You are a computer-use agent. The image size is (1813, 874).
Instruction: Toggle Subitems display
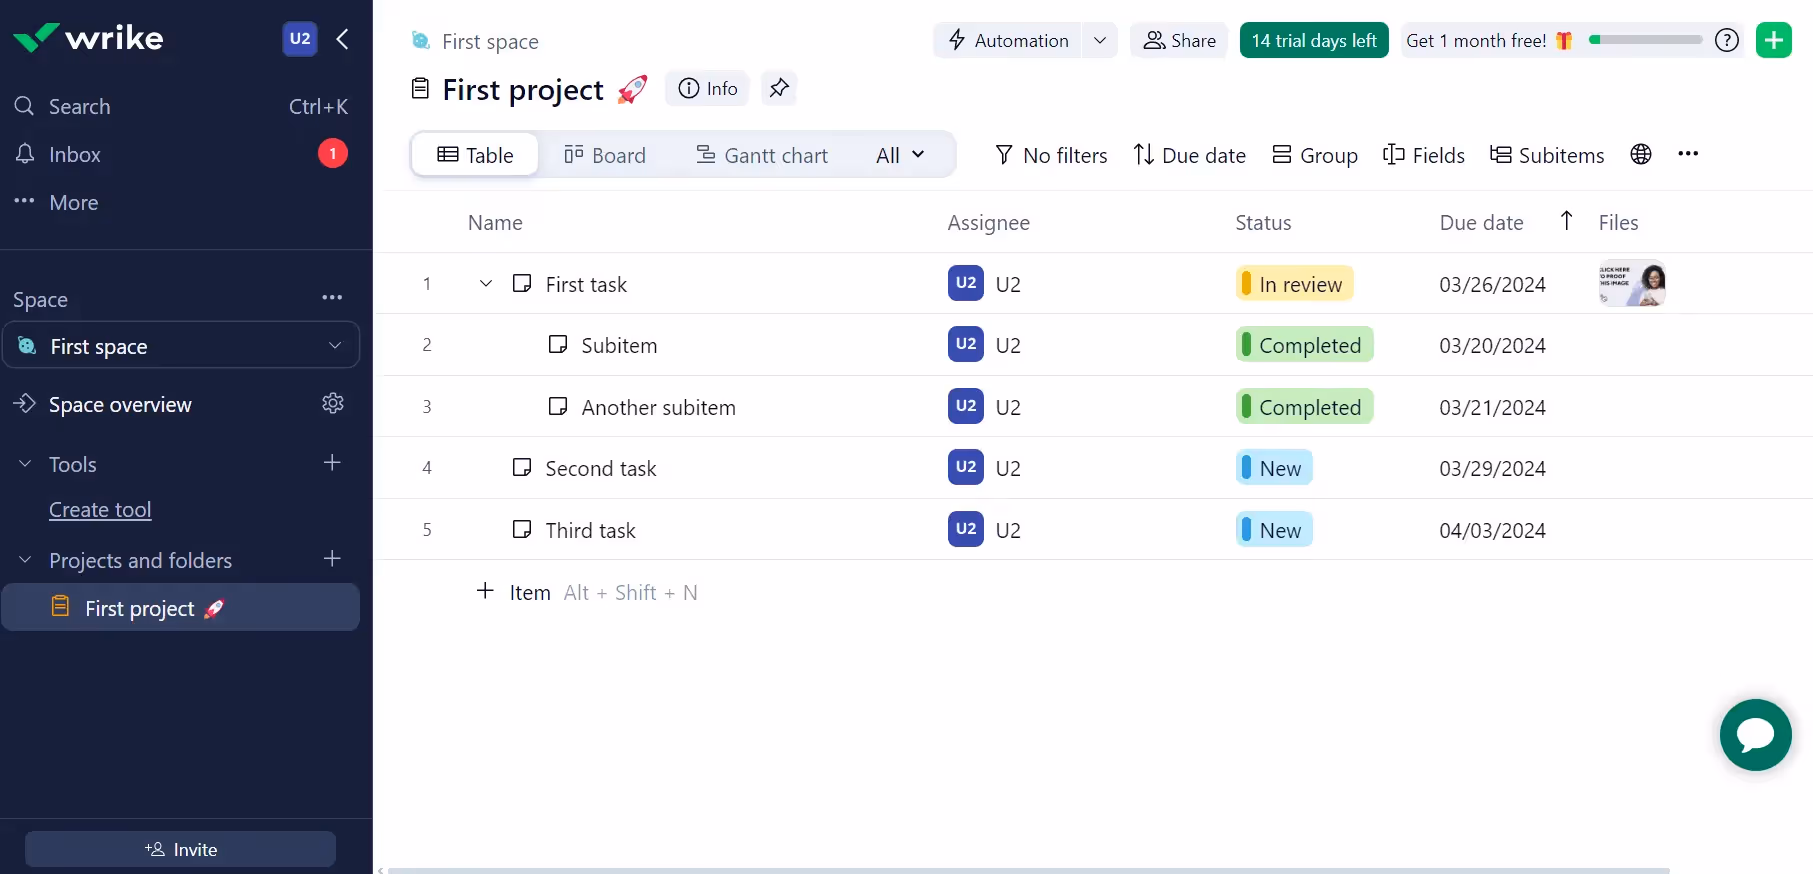coord(1547,155)
